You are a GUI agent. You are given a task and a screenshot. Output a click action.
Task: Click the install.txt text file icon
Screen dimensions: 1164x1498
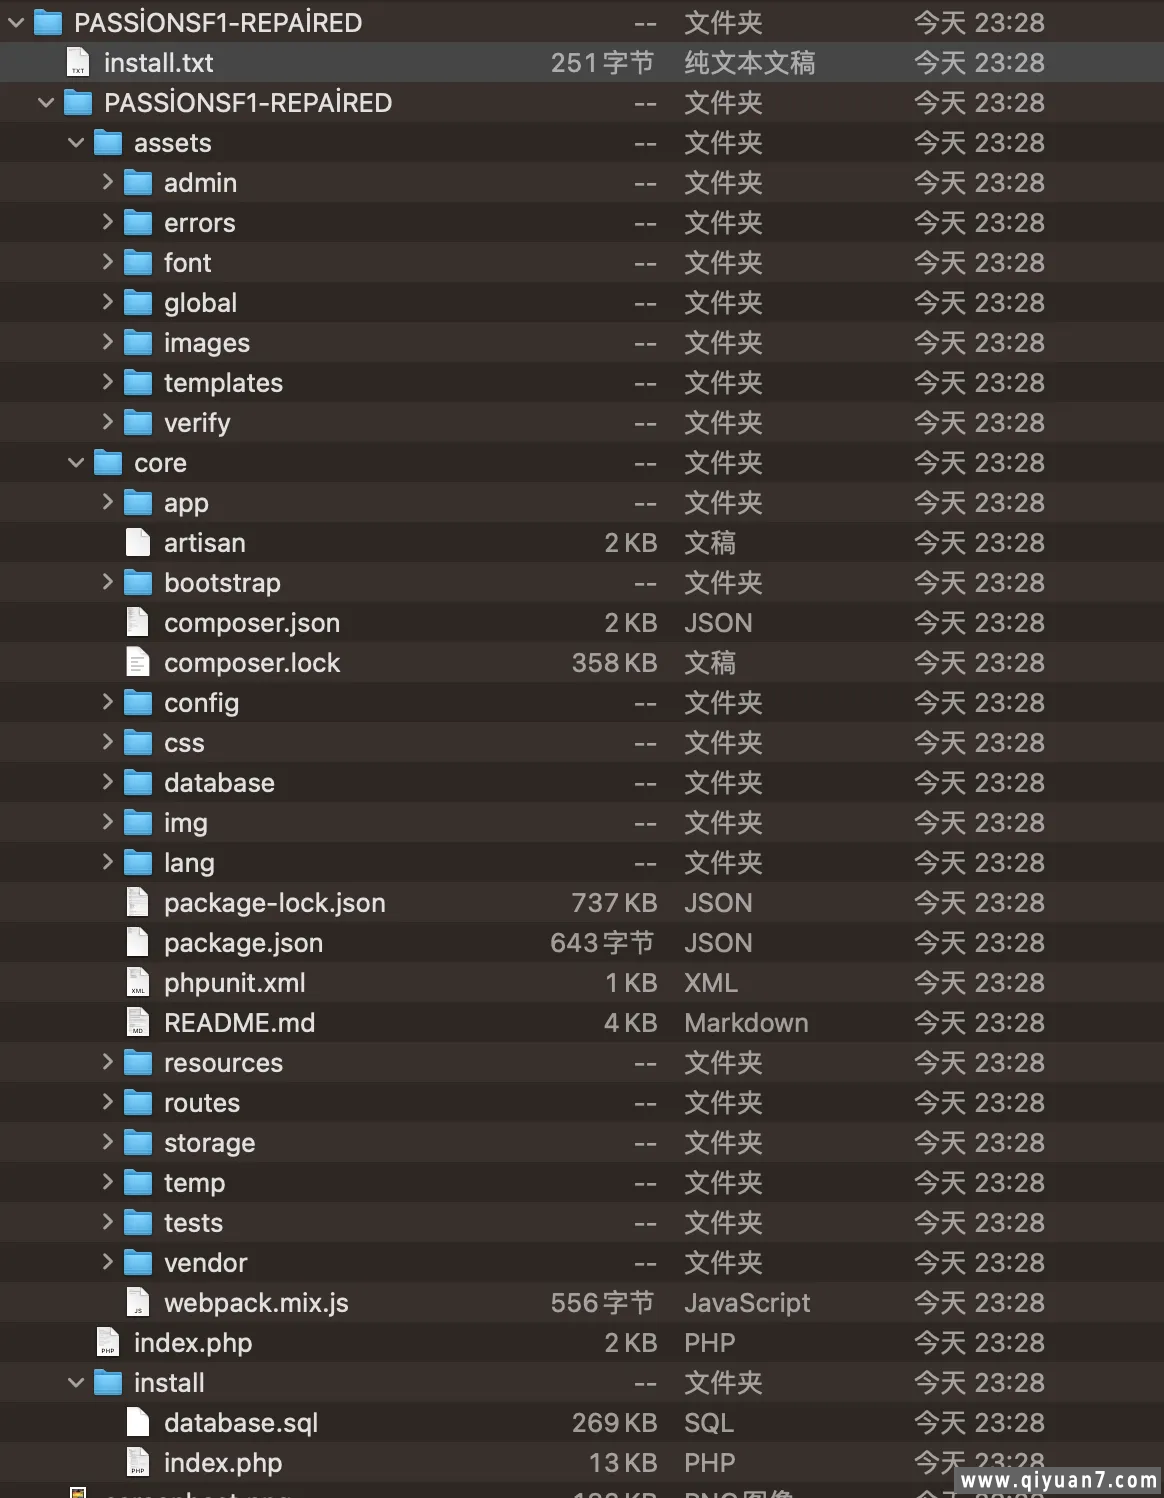78,63
